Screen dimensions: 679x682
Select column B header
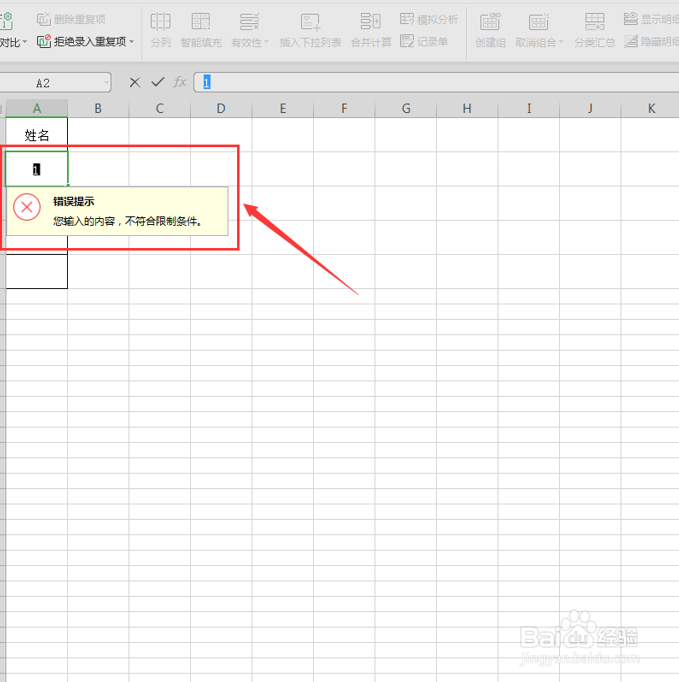tap(98, 108)
